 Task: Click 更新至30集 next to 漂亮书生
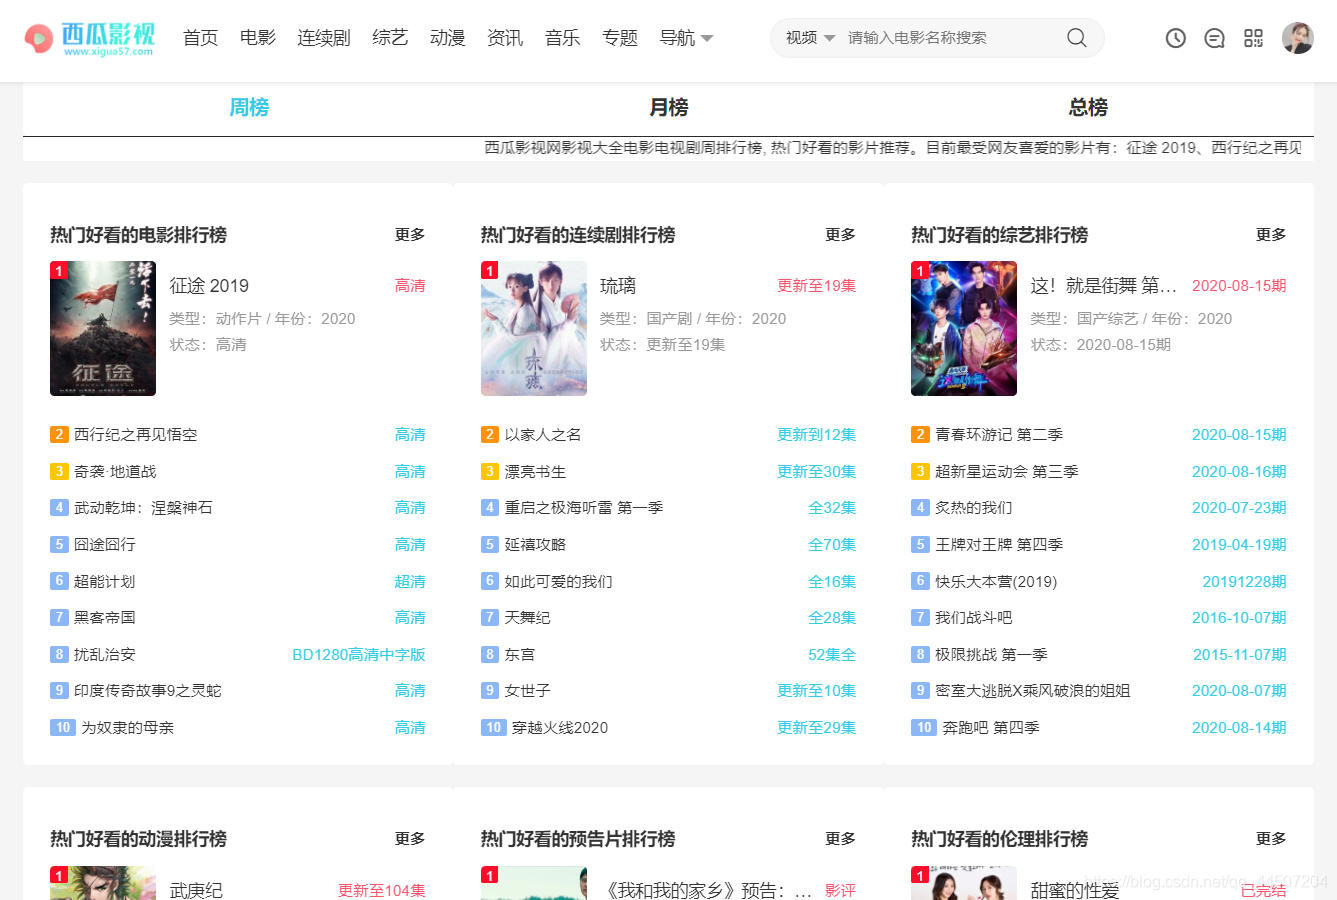click(816, 471)
